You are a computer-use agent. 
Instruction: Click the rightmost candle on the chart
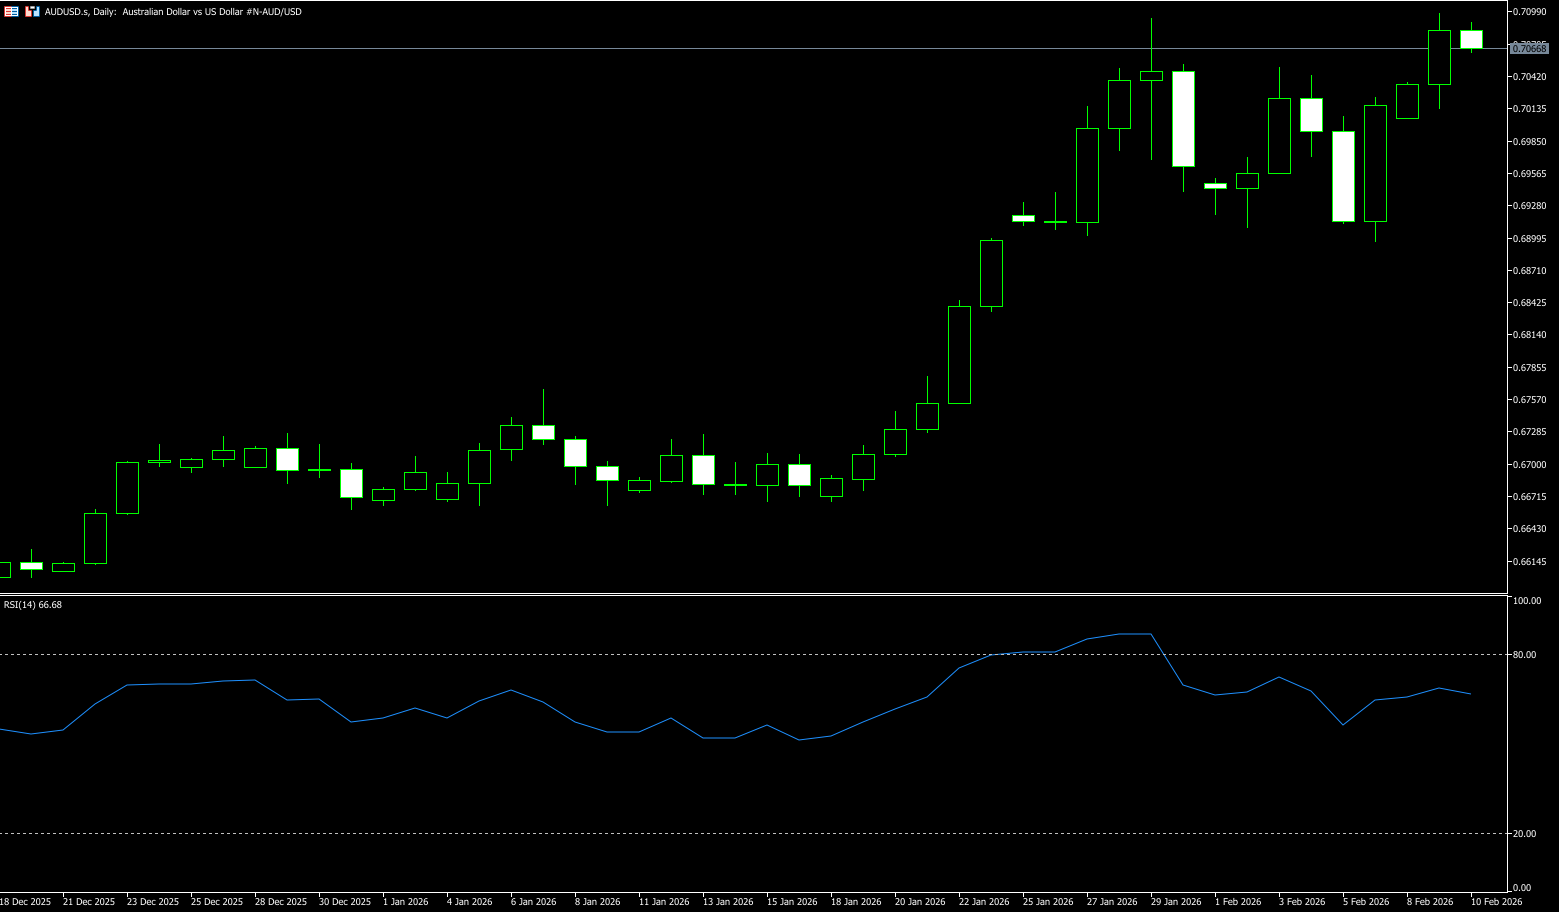point(1471,39)
